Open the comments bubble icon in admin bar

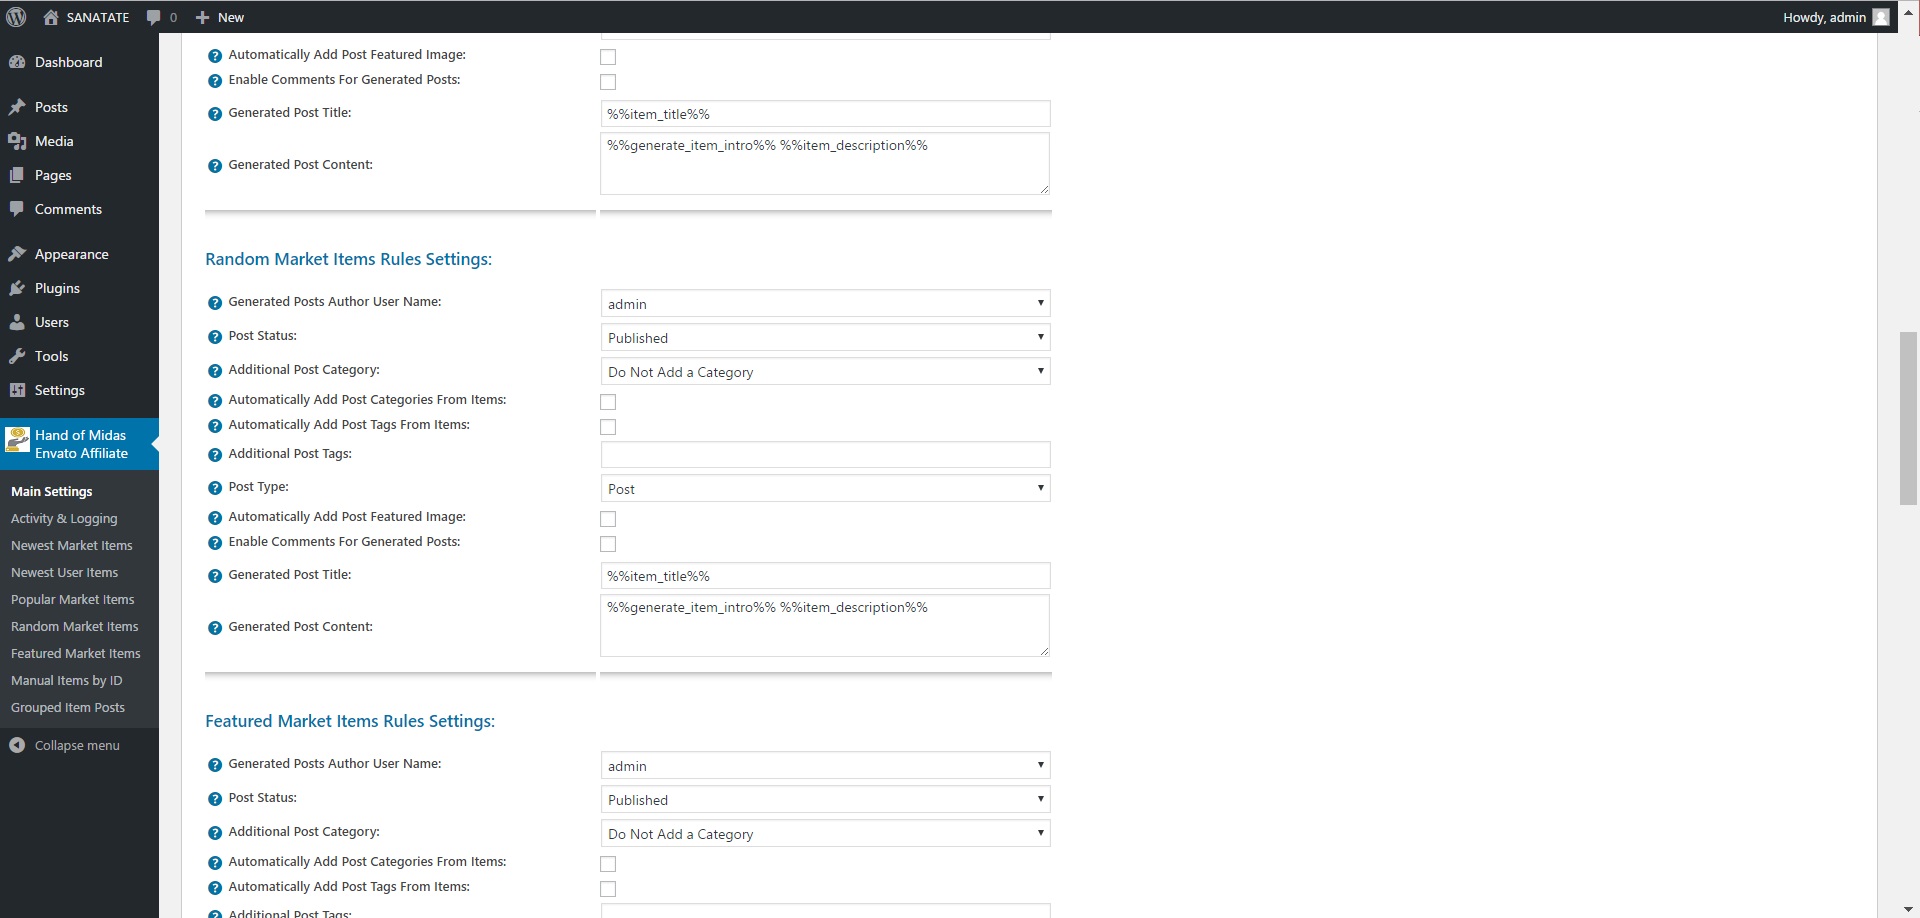[x=154, y=17]
